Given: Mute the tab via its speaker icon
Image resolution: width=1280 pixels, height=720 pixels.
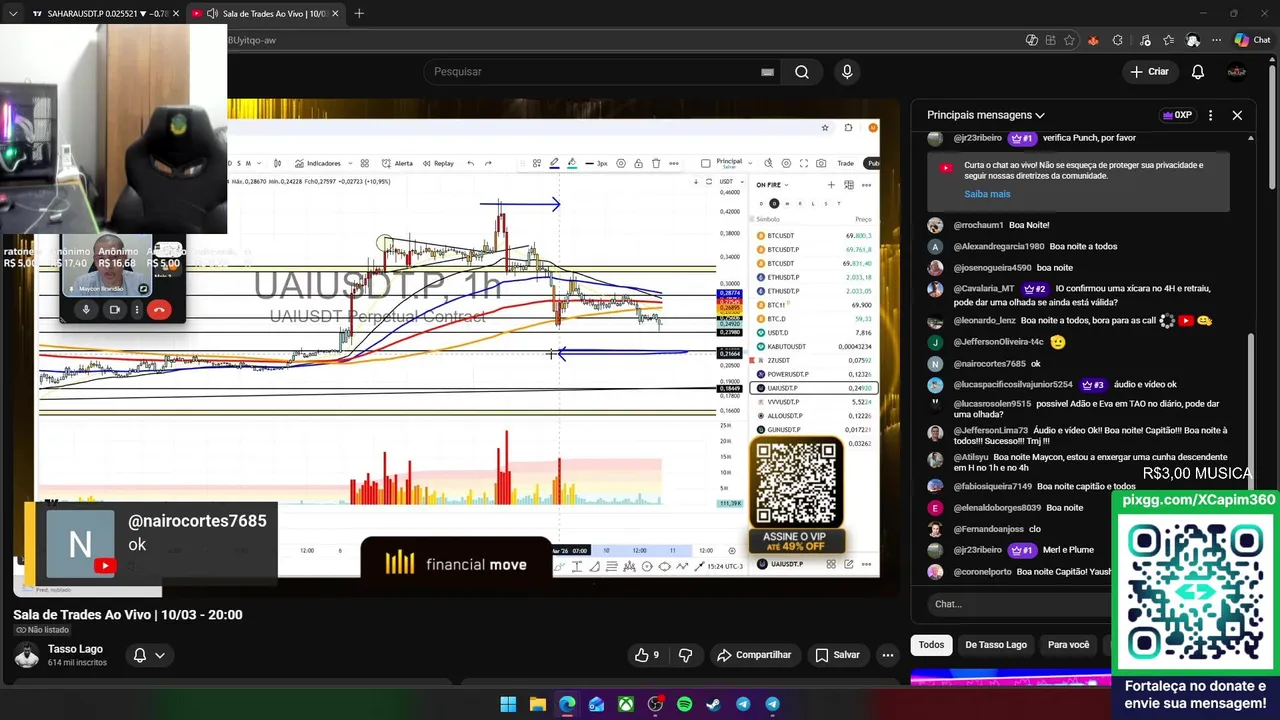Looking at the screenshot, I should click(x=212, y=14).
